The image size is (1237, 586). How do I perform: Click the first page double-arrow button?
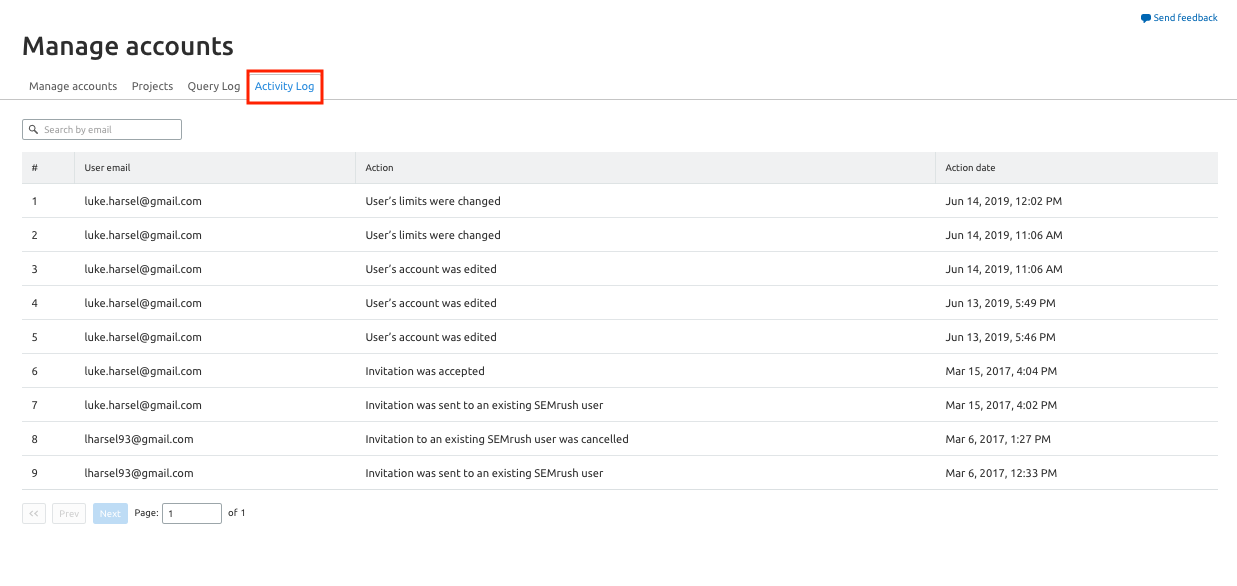[34, 513]
